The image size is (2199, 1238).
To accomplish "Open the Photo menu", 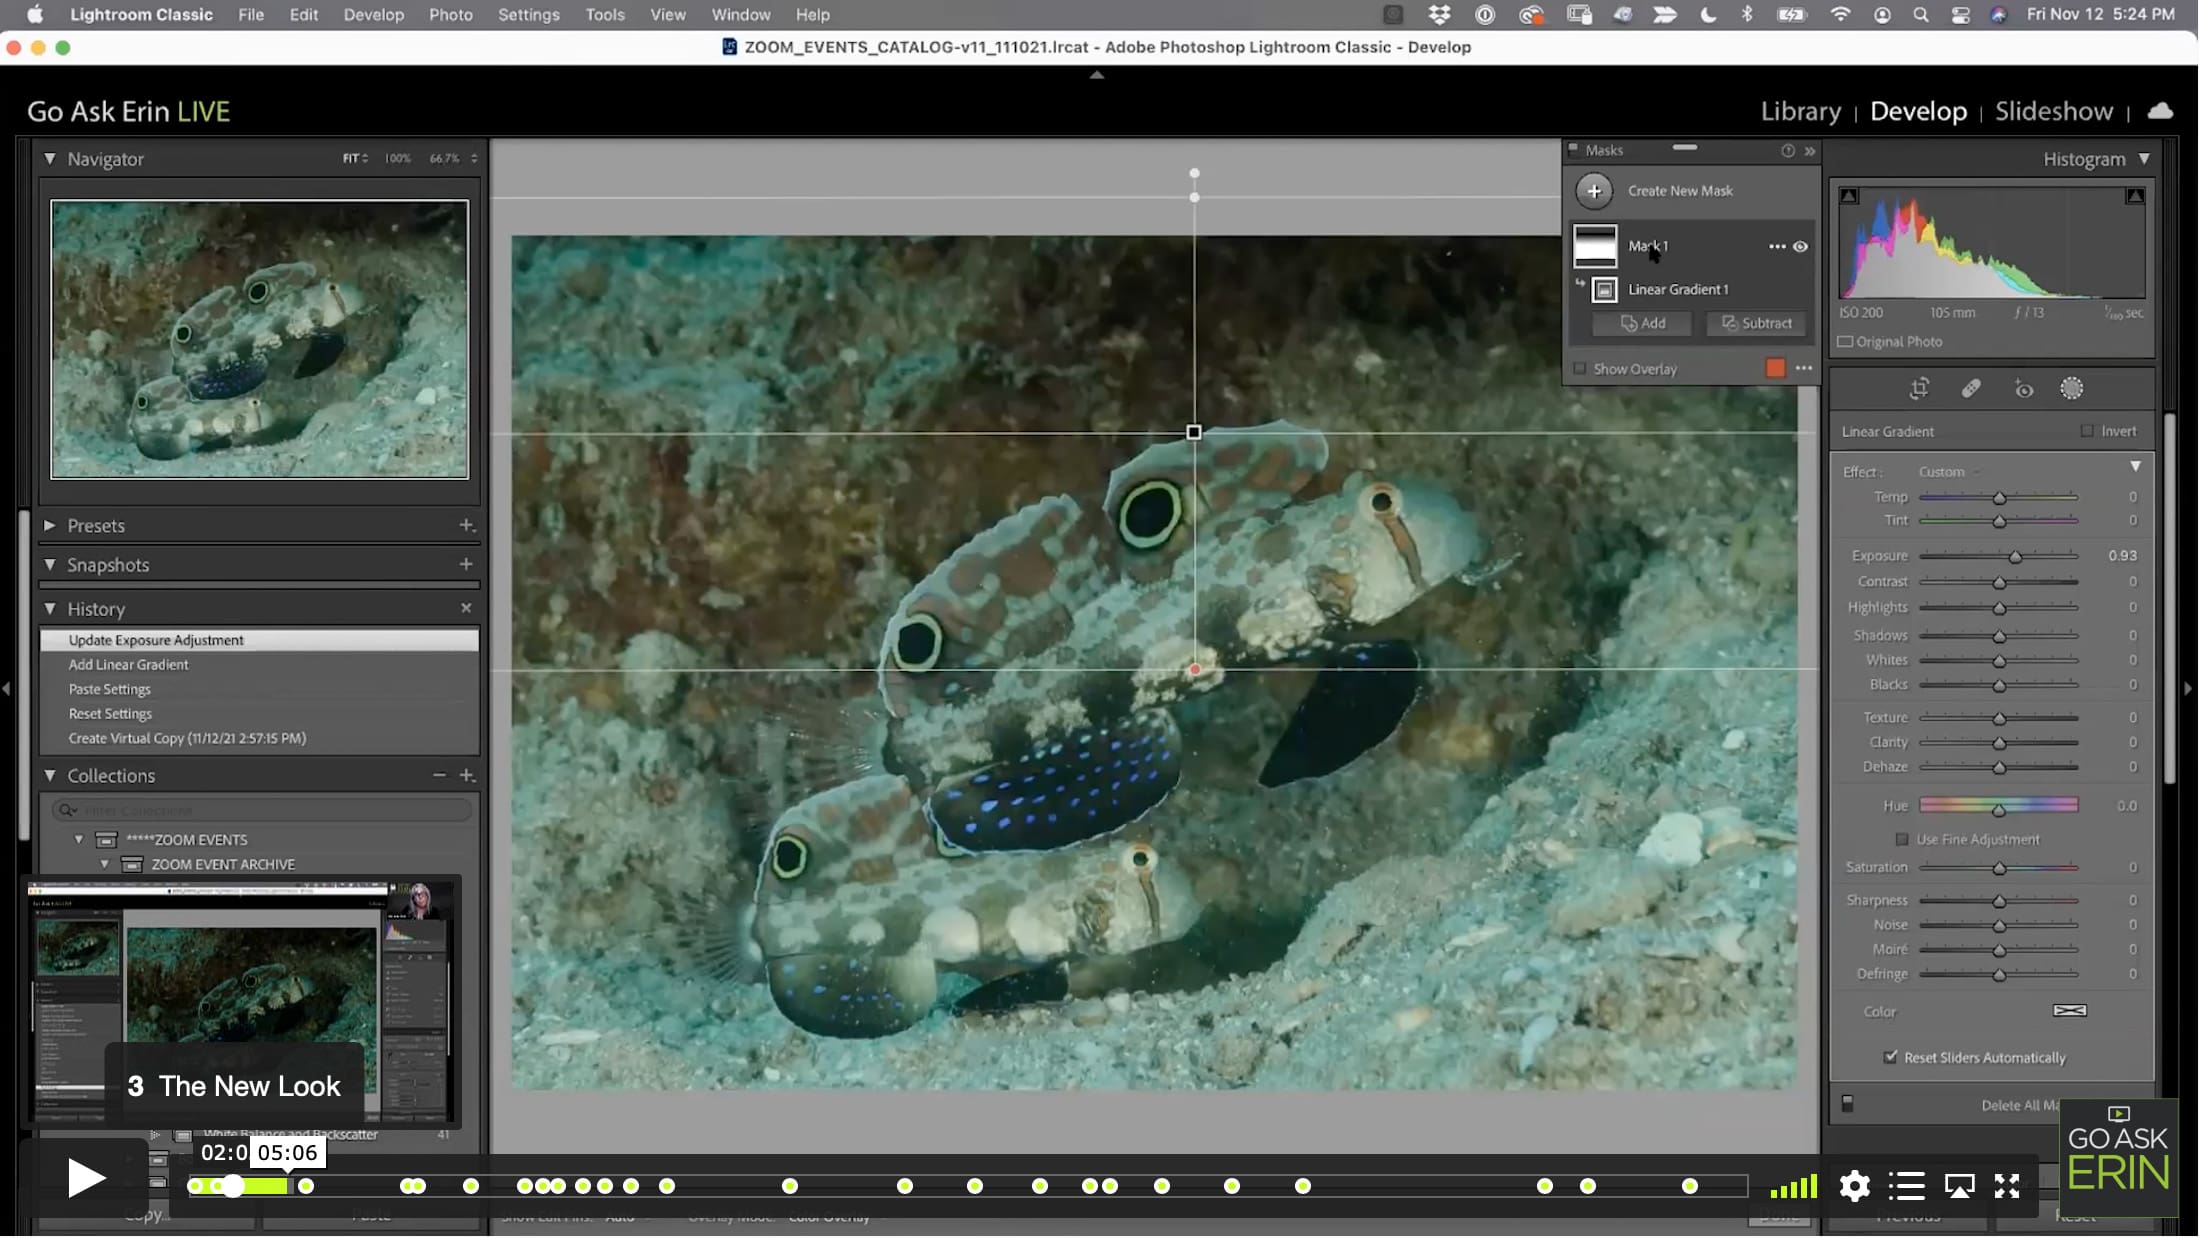I will [450, 15].
